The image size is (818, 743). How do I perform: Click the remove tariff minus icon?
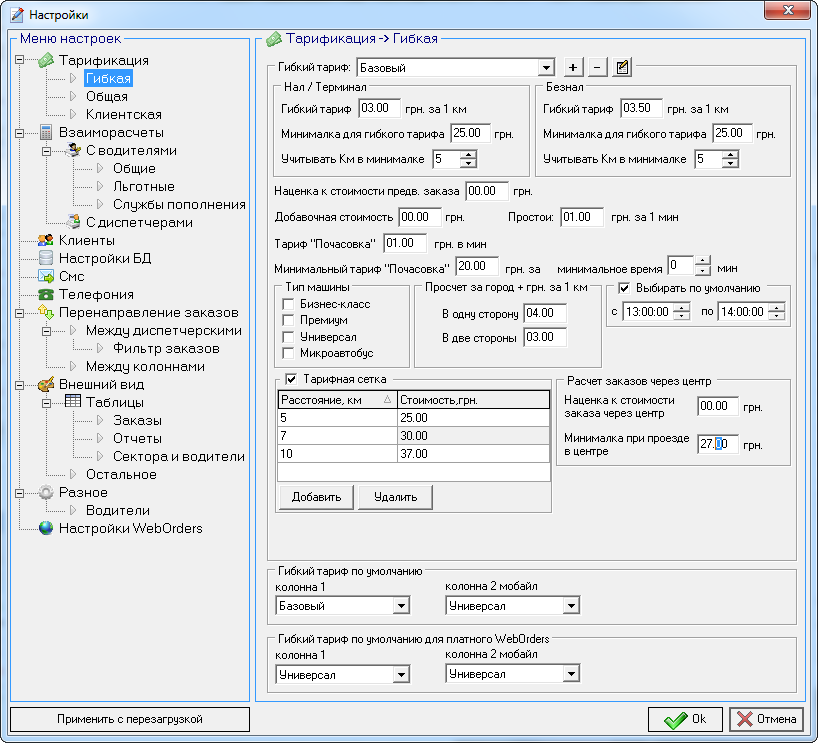click(597, 68)
